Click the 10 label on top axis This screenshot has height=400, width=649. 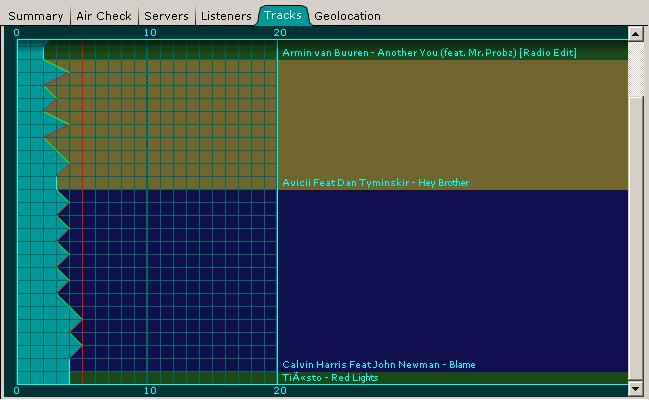(x=150, y=33)
